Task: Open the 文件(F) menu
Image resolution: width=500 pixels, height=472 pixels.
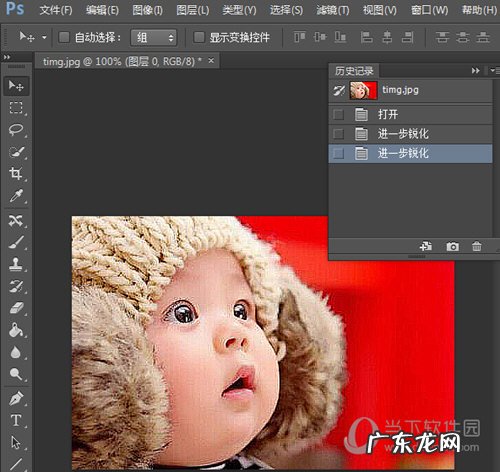Action: point(56,10)
